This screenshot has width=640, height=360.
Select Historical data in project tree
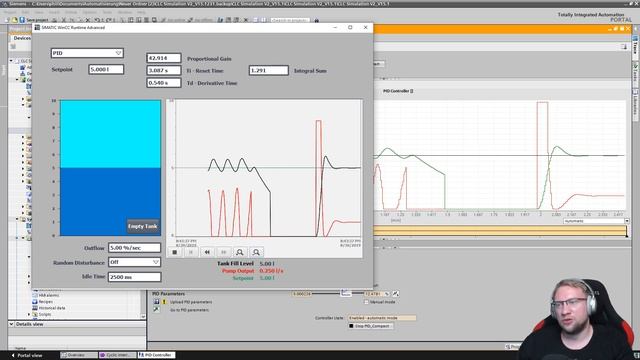tap(52, 308)
